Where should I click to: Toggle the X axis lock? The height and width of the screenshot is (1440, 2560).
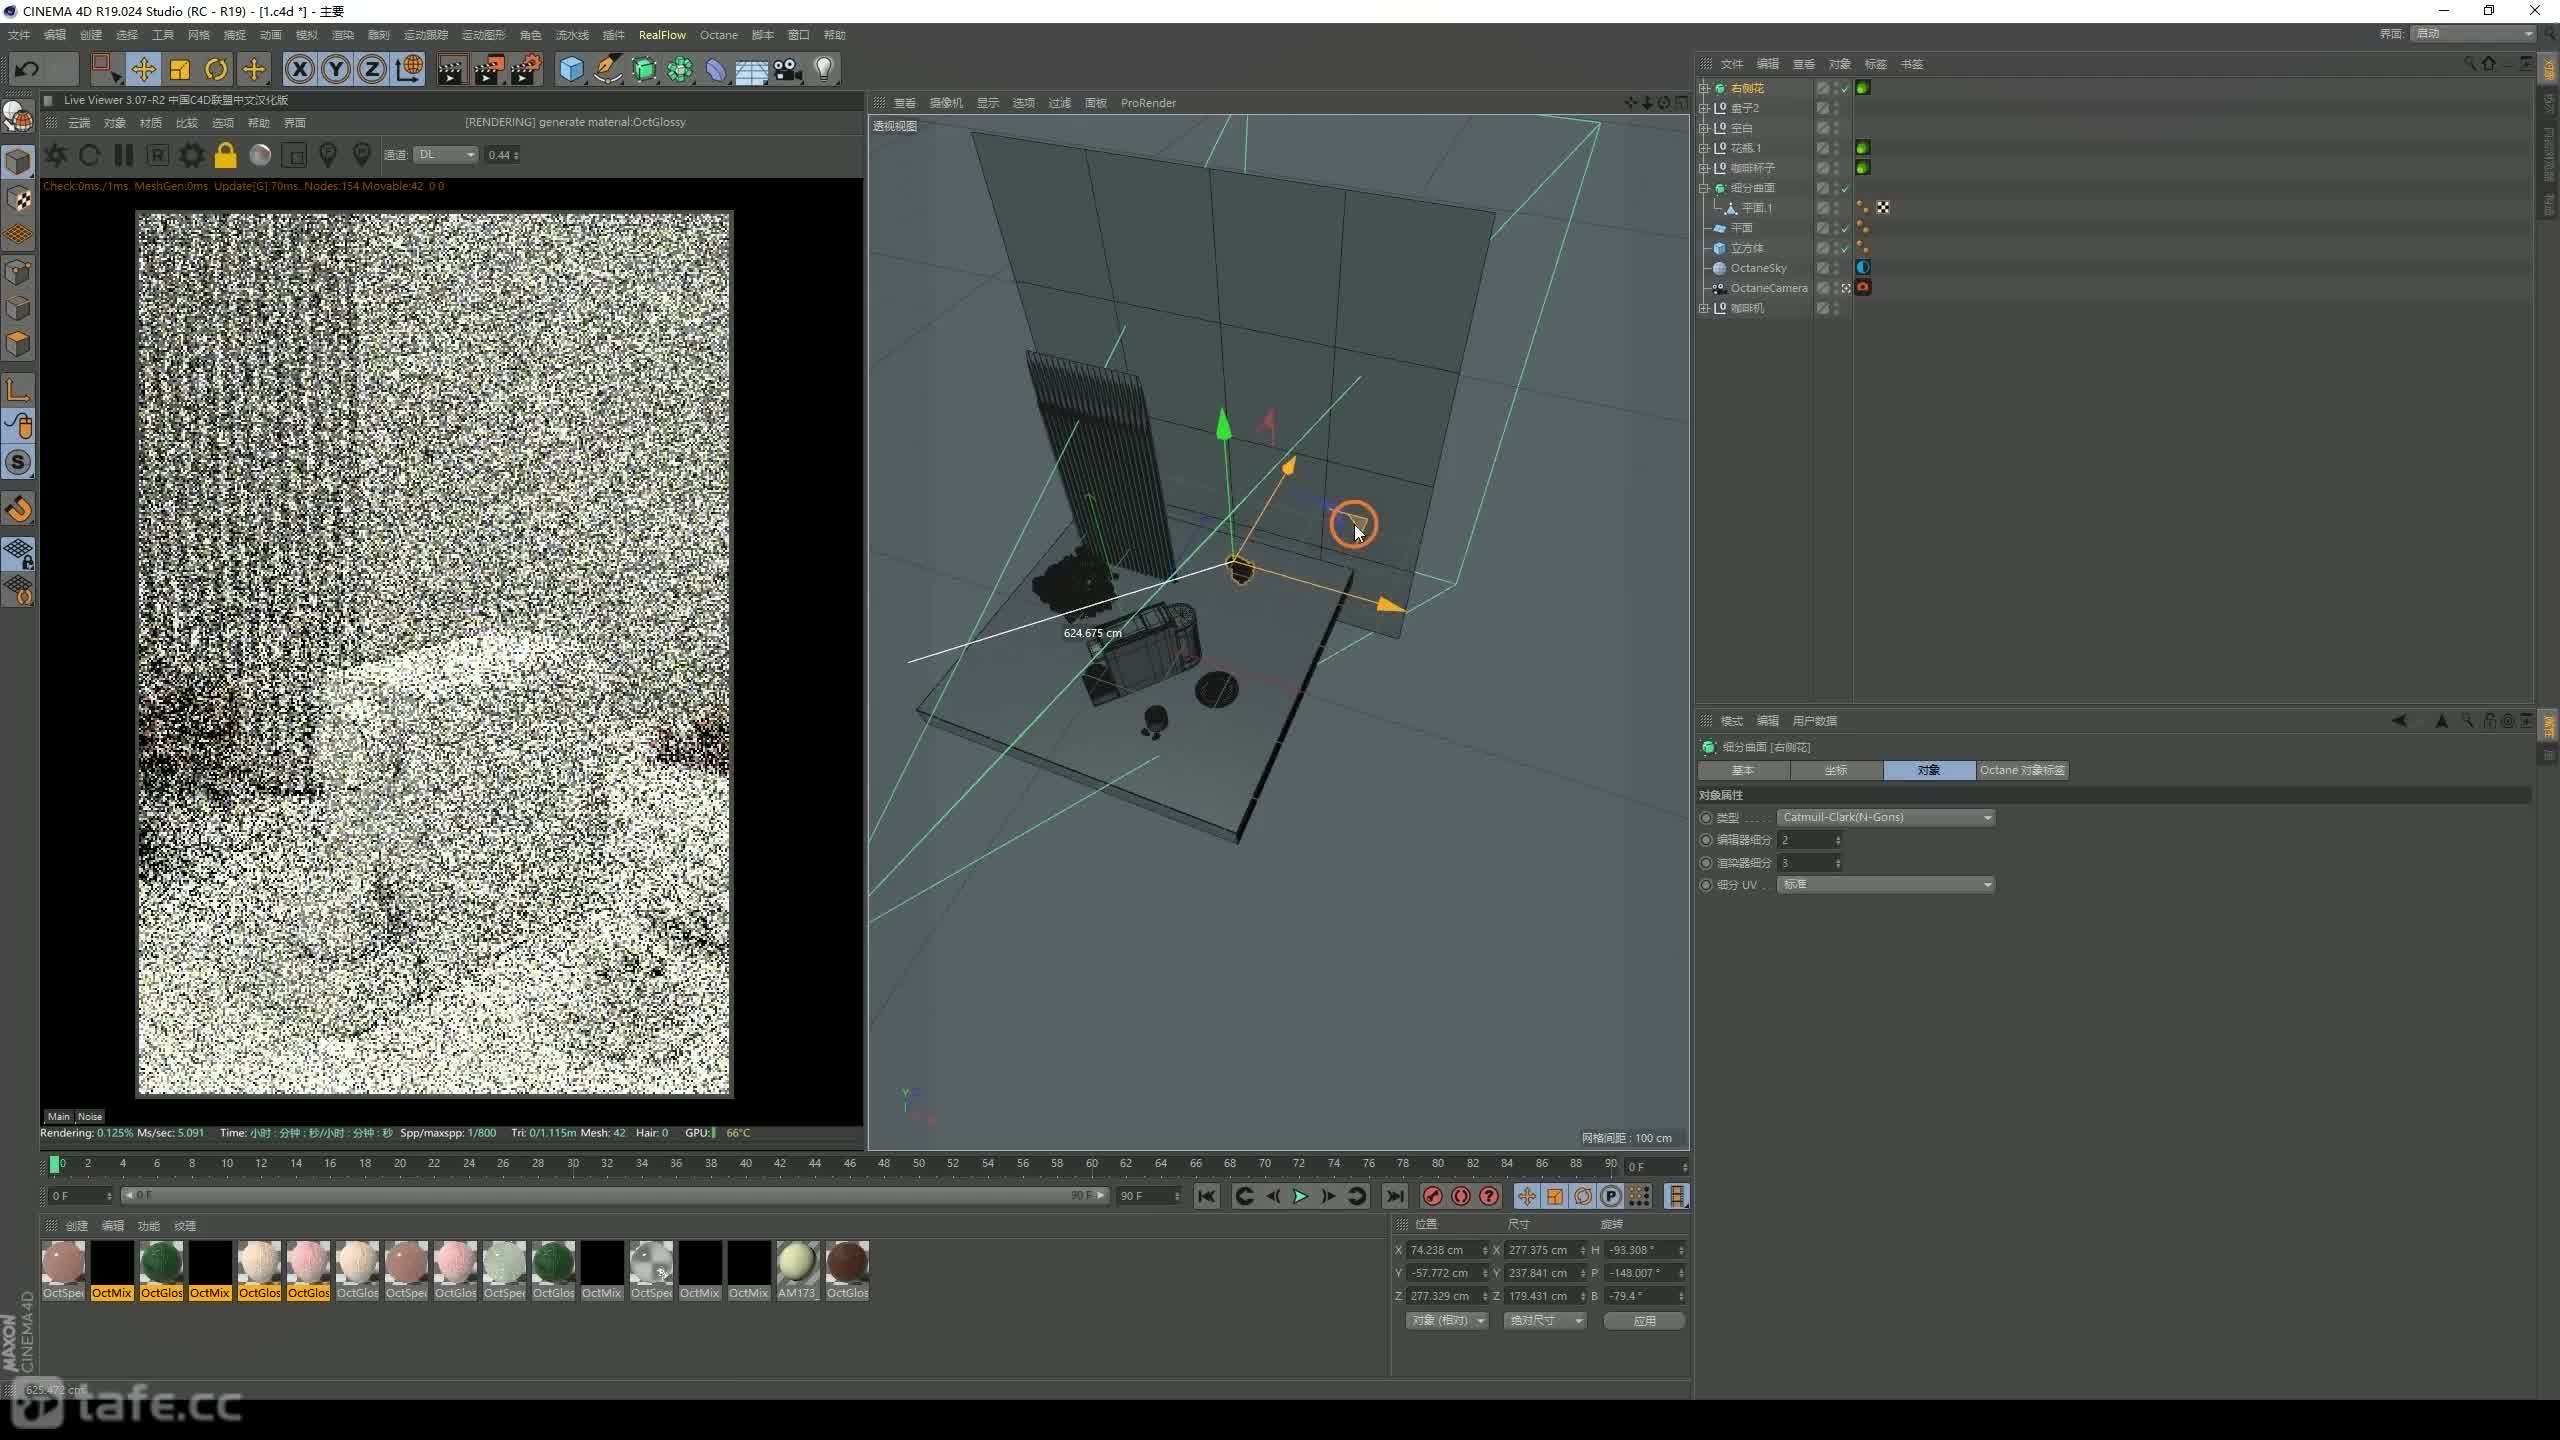(299, 69)
